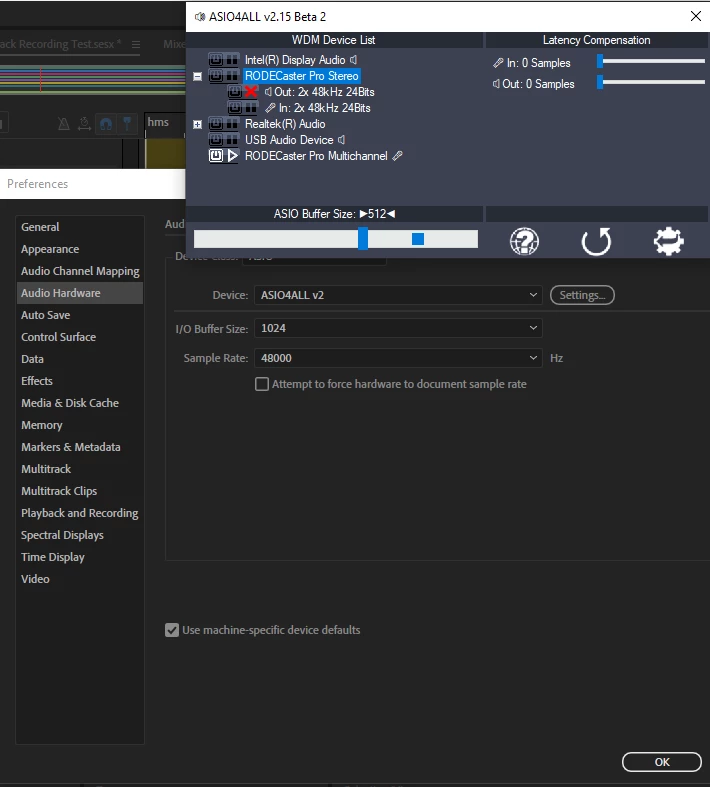This screenshot has height=787, width=710.
Task: Click the pause status icon on In: 2x 48kHz row
Action: (251, 108)
